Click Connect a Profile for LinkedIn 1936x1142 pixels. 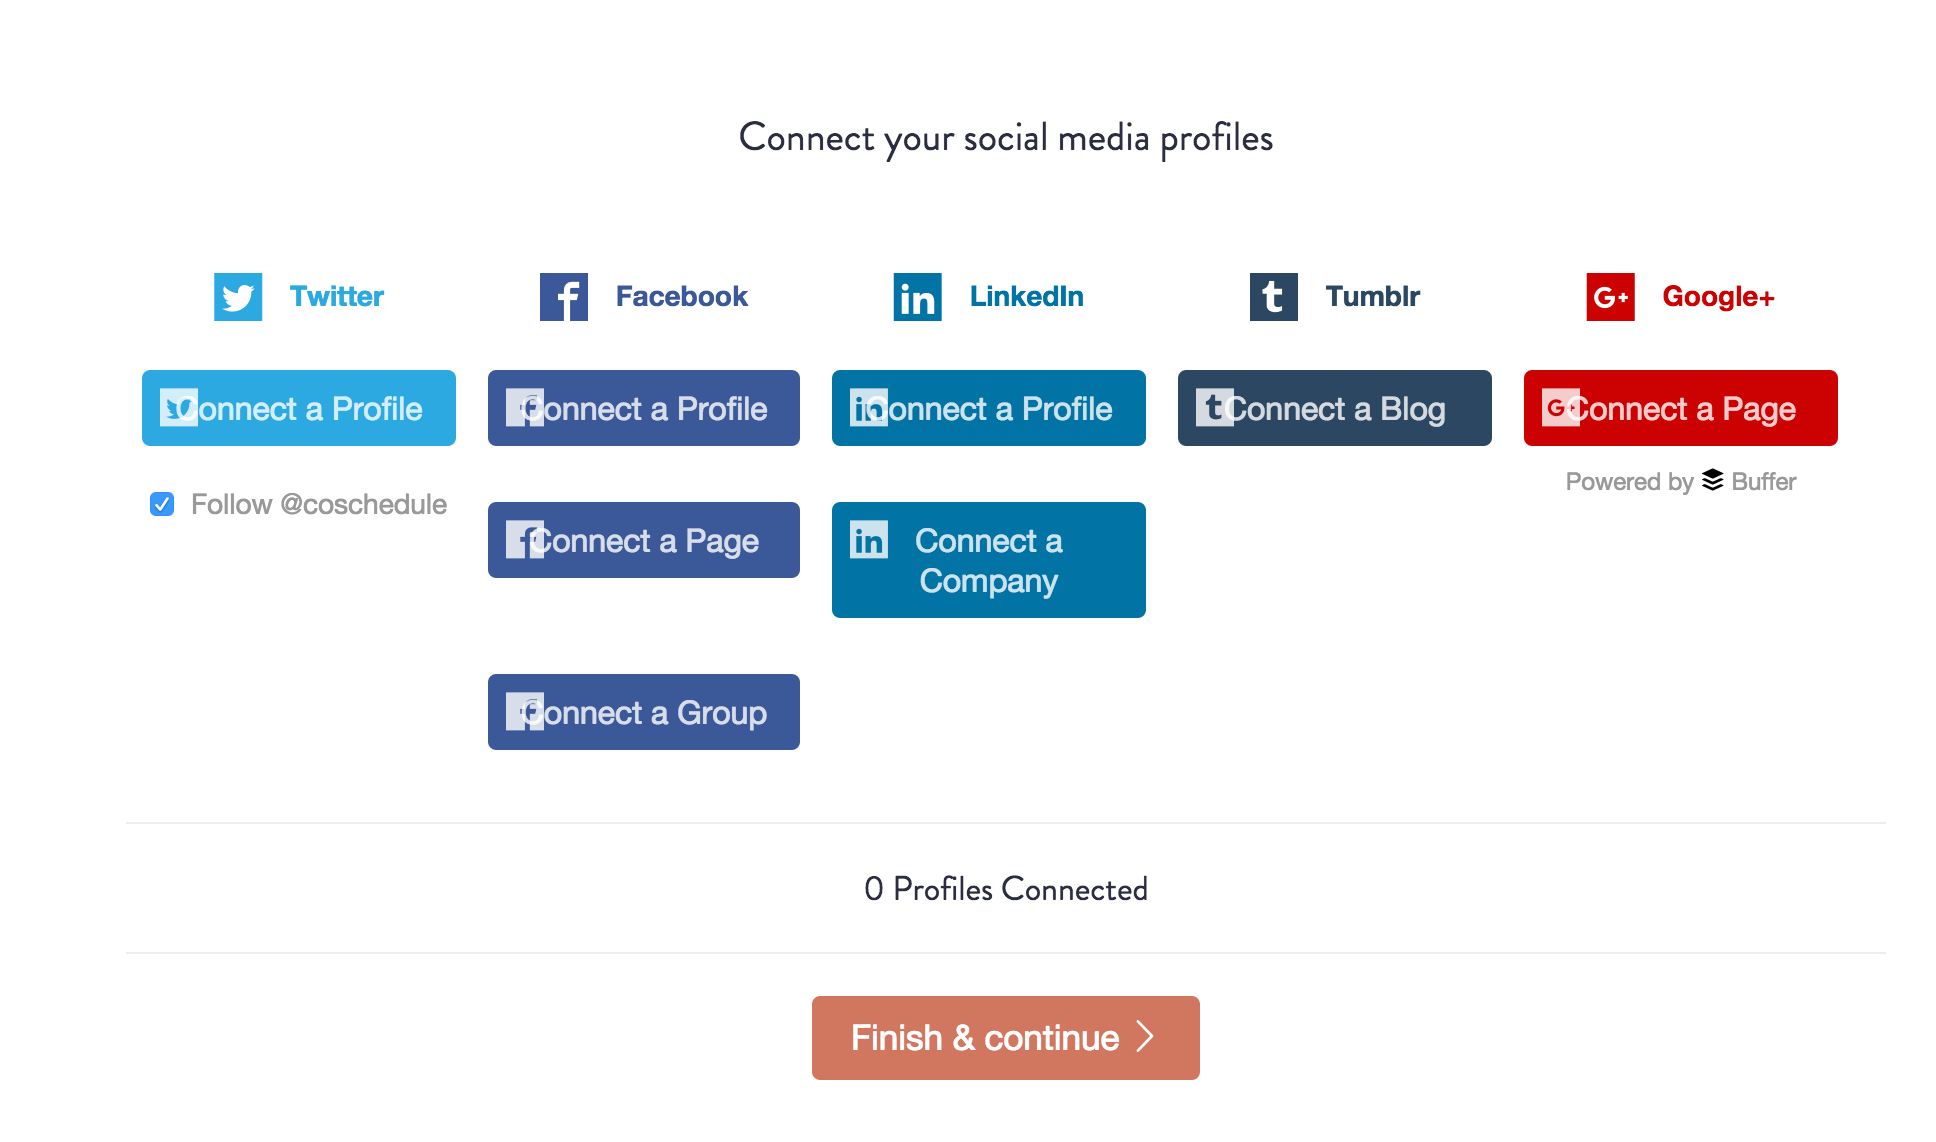(987, 408)
